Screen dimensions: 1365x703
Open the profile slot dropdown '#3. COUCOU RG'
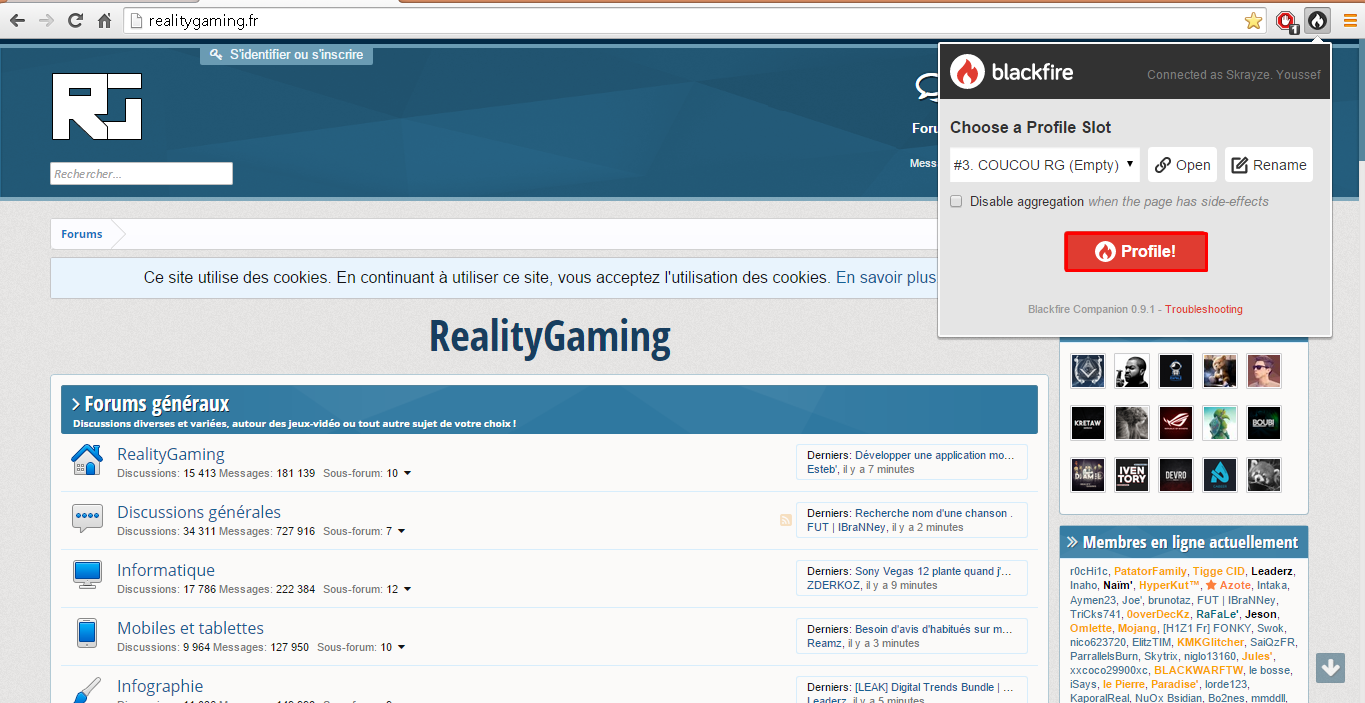coord(1045,165)
